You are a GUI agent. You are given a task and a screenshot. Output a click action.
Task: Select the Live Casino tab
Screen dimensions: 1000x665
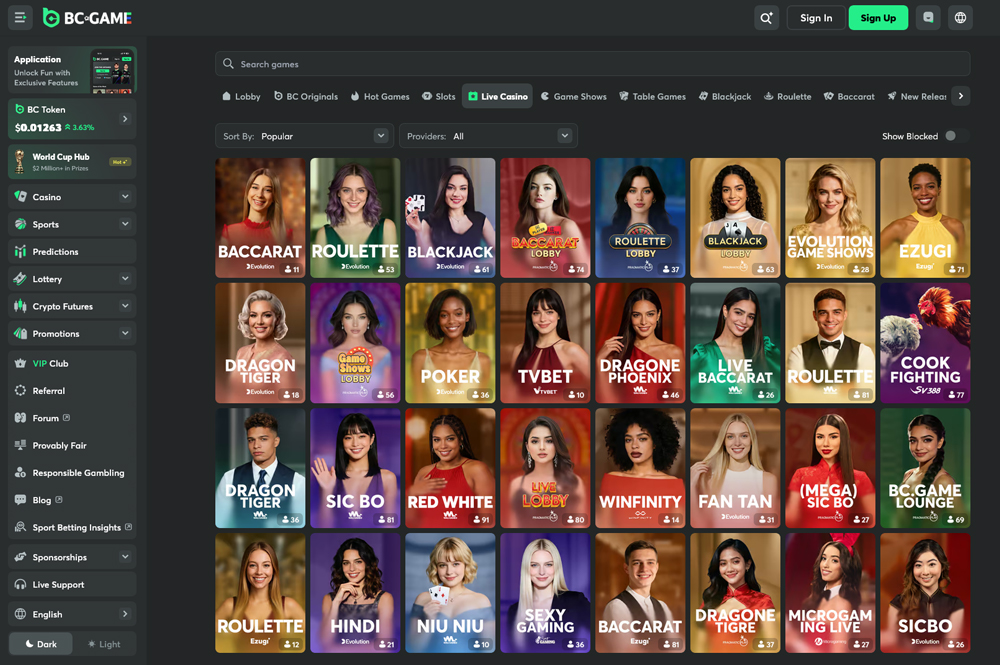pos(497,96)
